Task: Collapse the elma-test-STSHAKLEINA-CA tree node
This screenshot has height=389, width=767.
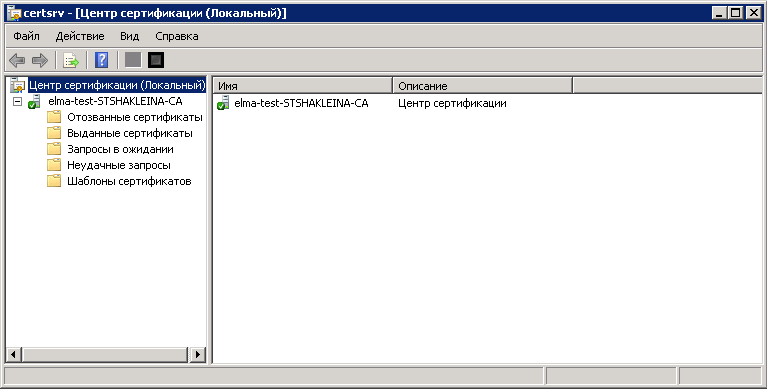Action: (x=18, y=102)
